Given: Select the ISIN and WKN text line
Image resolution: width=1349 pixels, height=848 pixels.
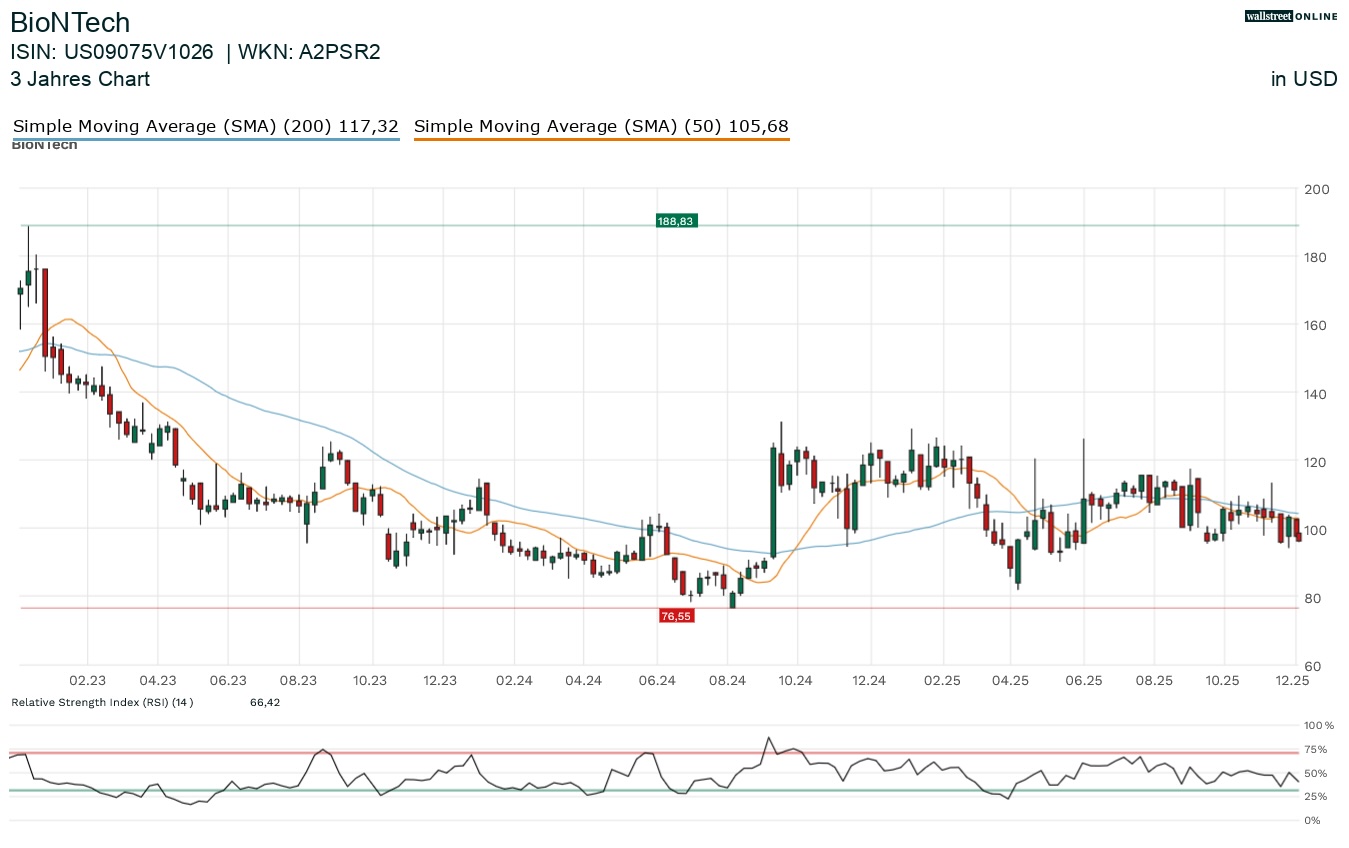Looking at the screenshot, I should click(195, 52).
